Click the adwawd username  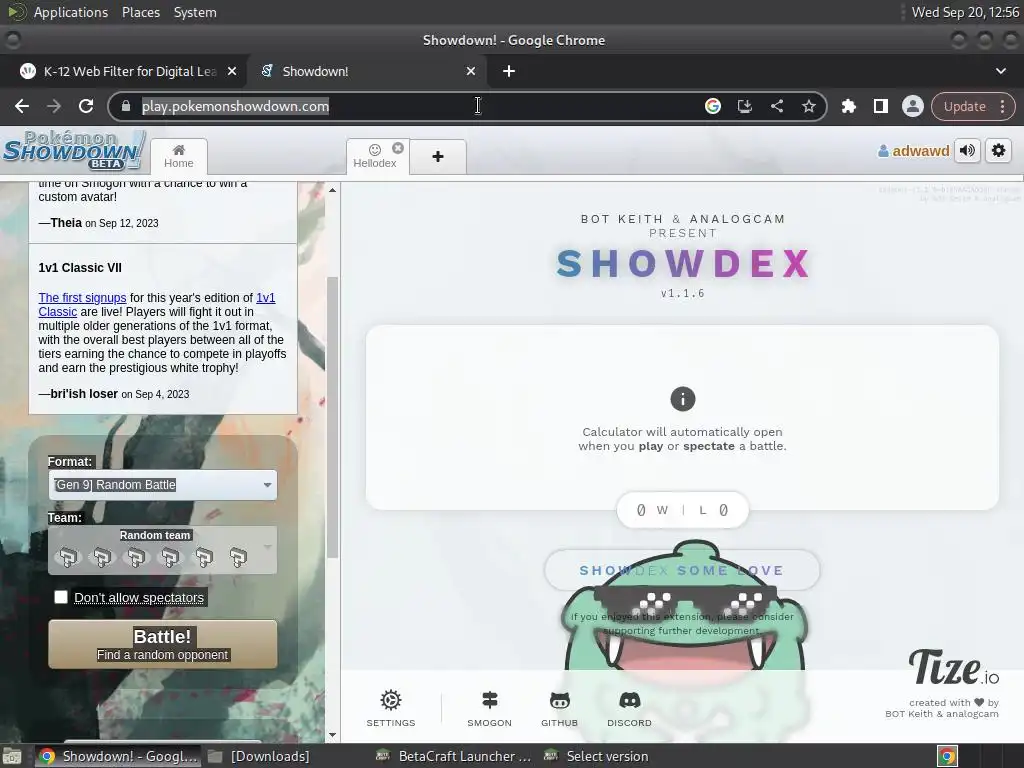[x=913, y=151]
